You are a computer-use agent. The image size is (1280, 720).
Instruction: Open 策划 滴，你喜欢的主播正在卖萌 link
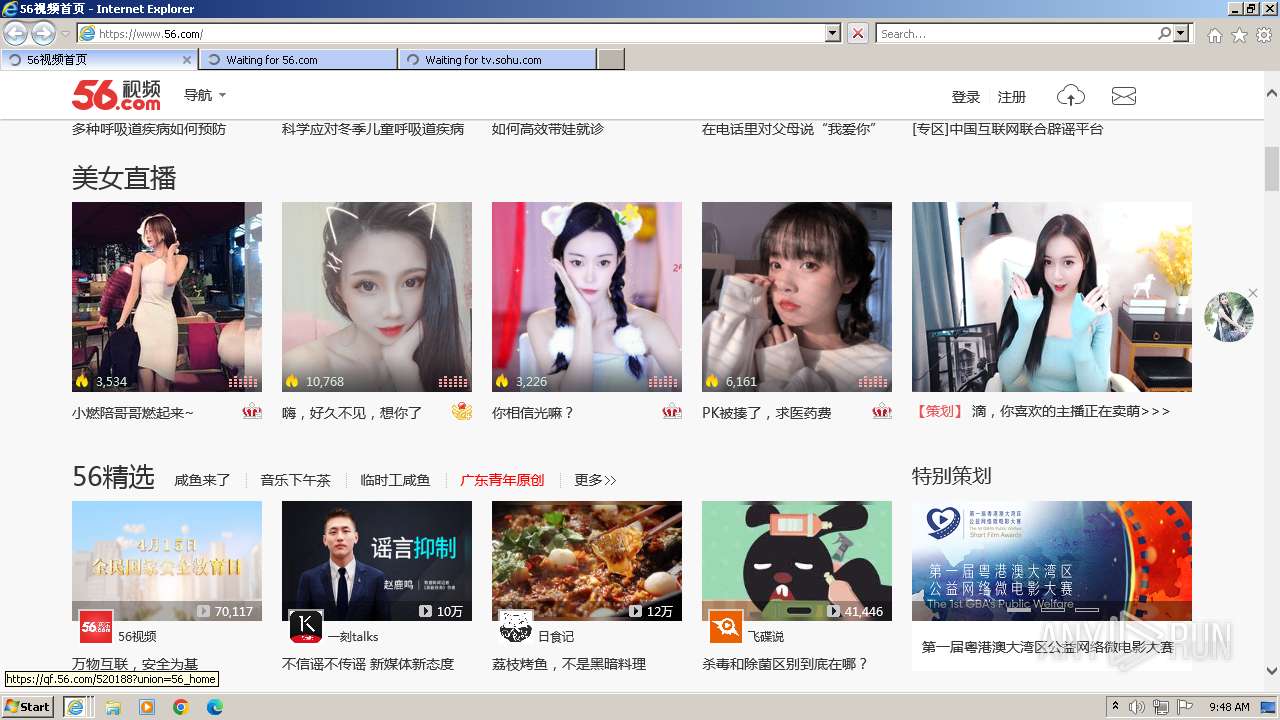click(1041, 411)
